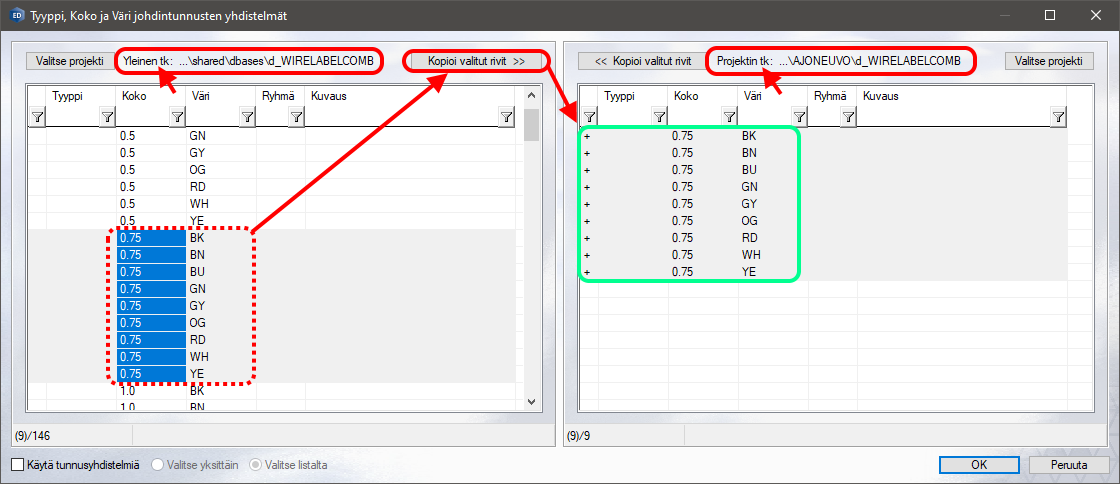
Task: Copy selected rows to the left with << Kopioi valitut rivit
Action: coord(645,61)
